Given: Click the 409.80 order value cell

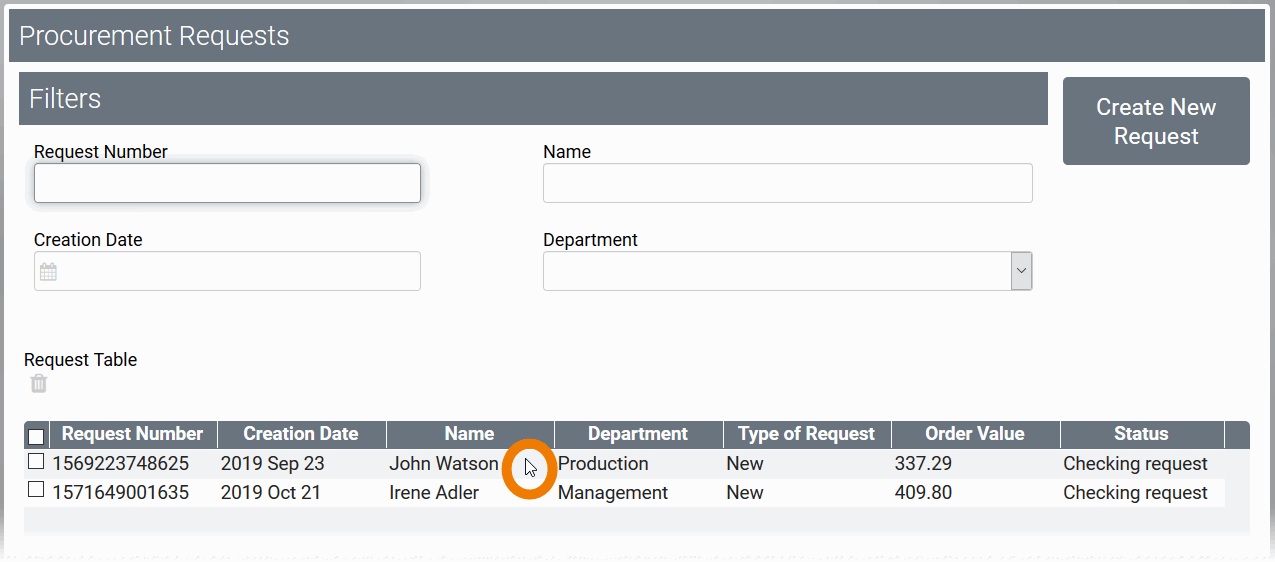Looking at the screenshot, I should coord(923,493).
